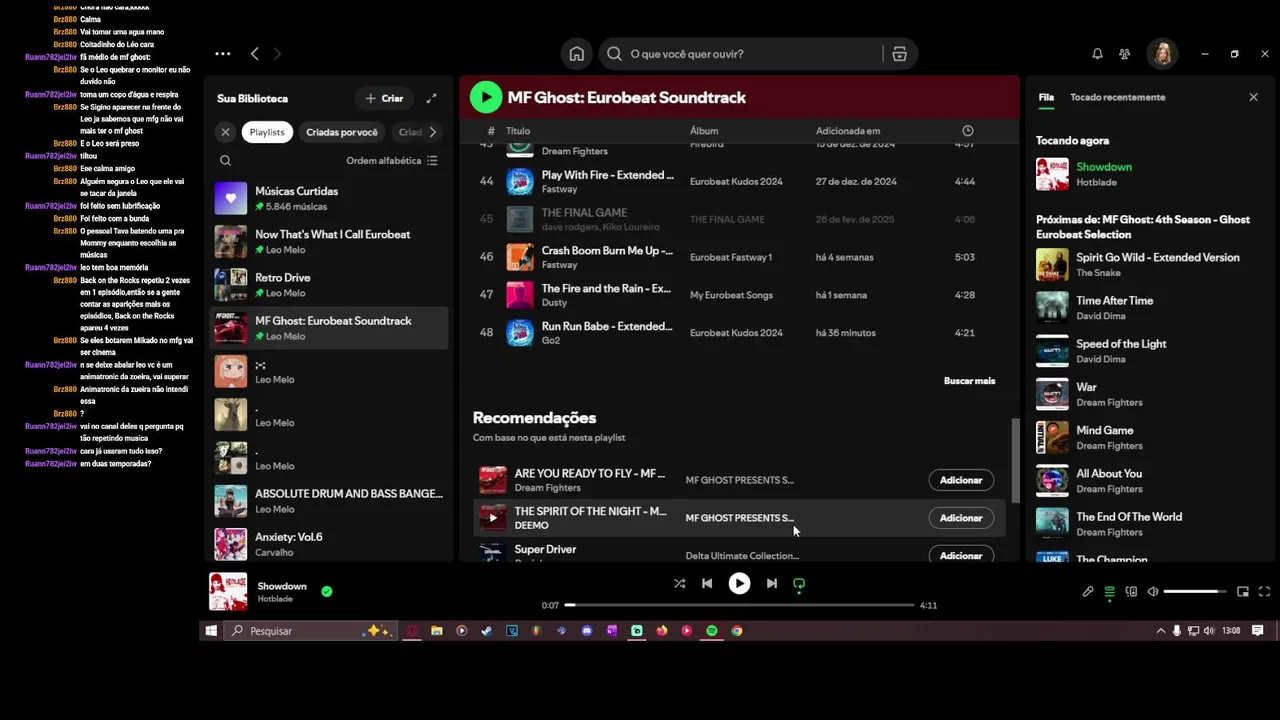Screen dimensions: 1280x720
Task: Mute the Spotify volume
Action: (1153, 592)
